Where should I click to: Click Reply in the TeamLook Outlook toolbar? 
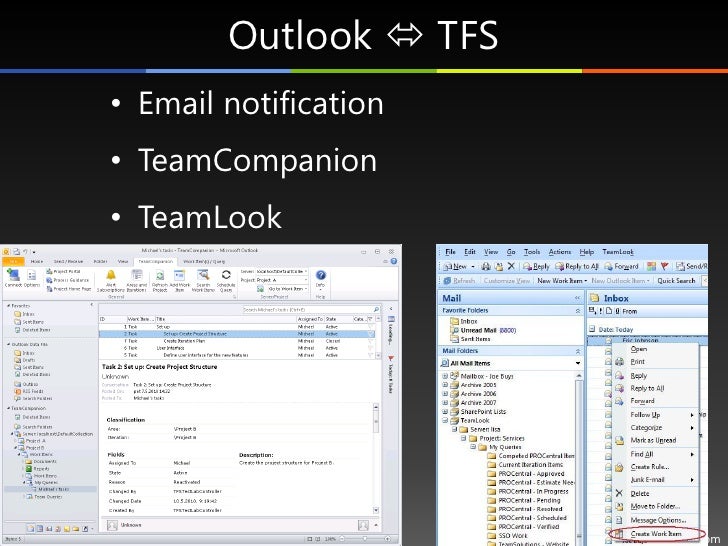(x=536, y=266)
